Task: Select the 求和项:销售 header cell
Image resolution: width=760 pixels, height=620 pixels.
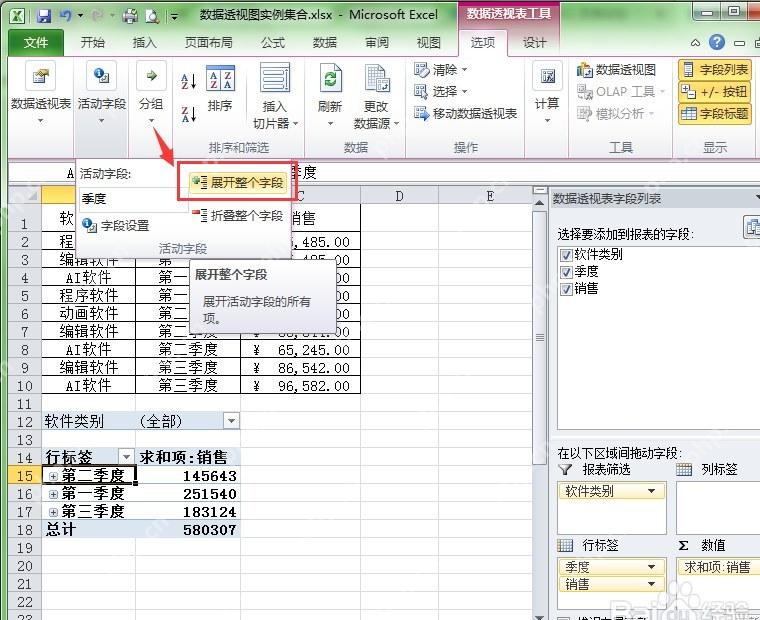Action: [188, 457]
